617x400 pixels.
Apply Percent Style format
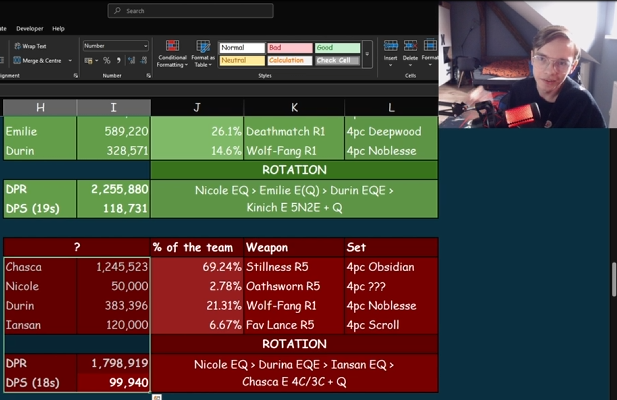107,61
